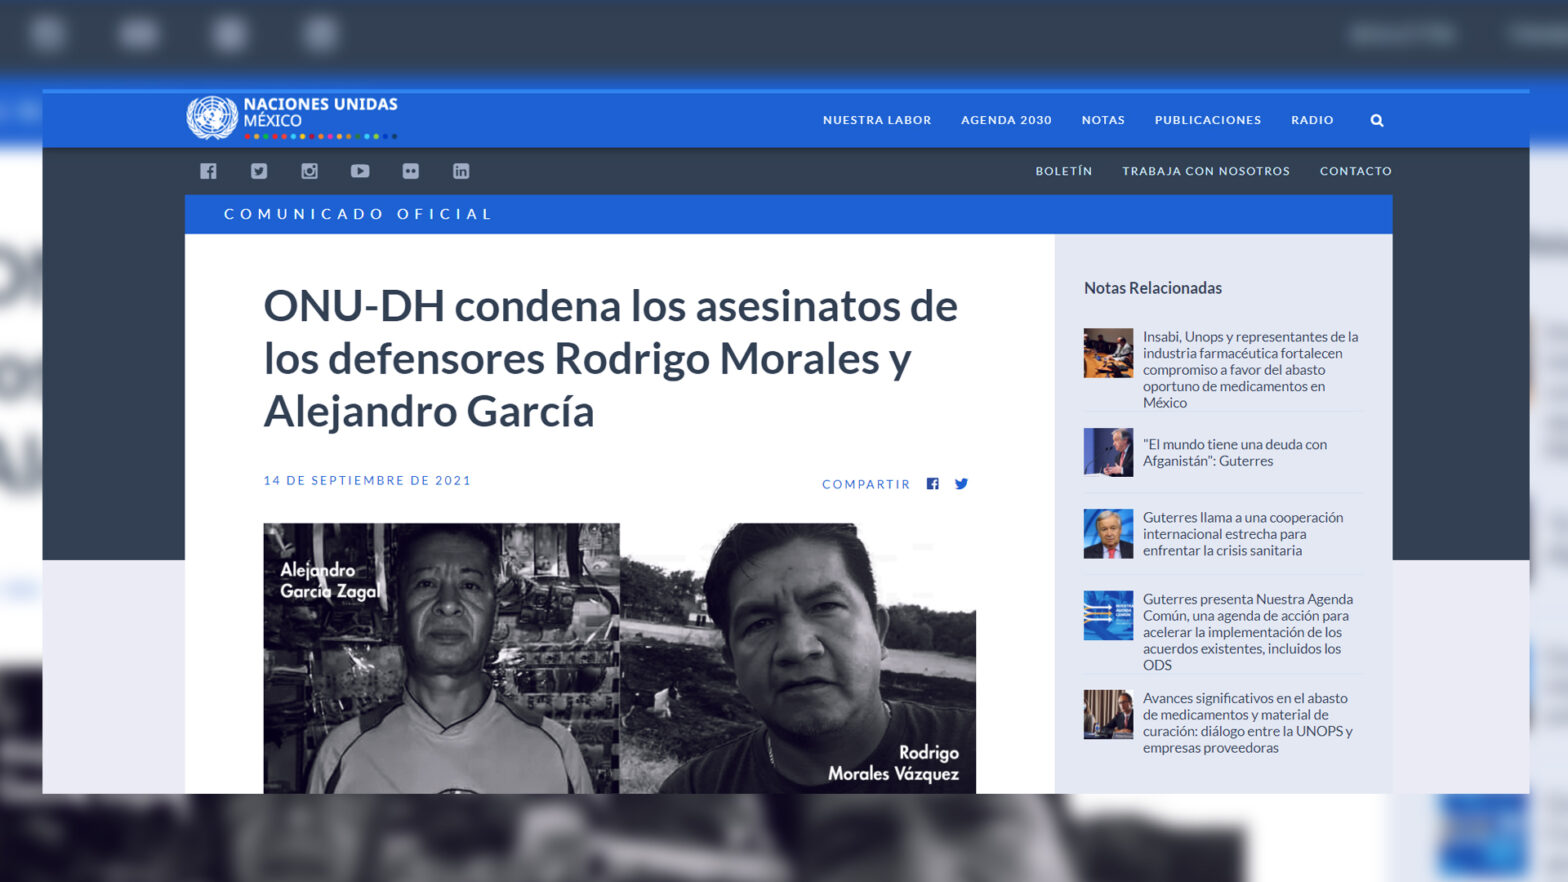1568x882 pixels.
Task: Click the LinkedIn social icon
Action: (x=461, y=171)
